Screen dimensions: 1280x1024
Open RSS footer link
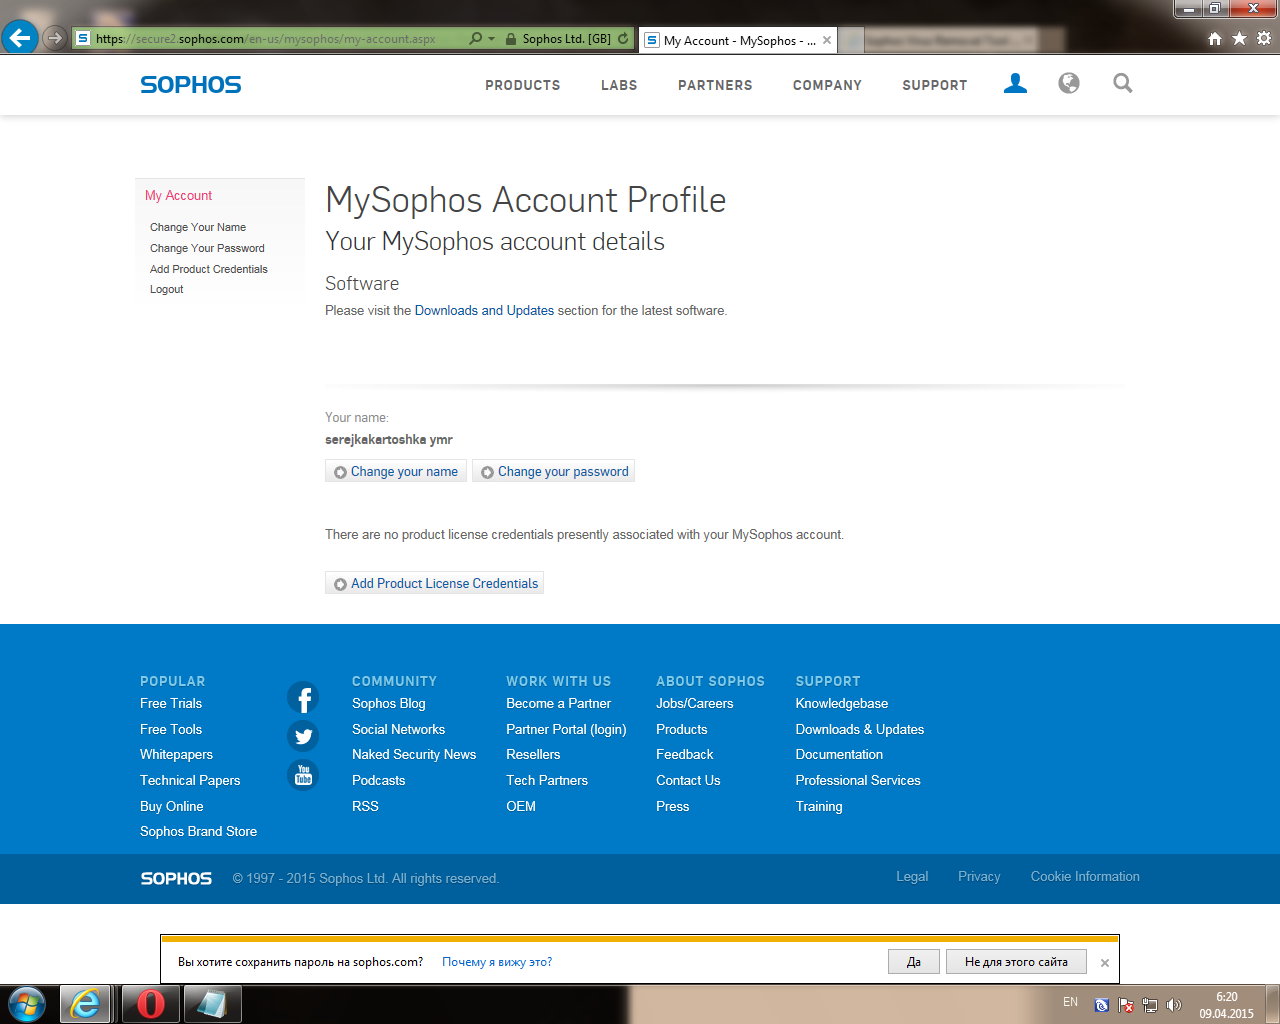coord(365,807)
